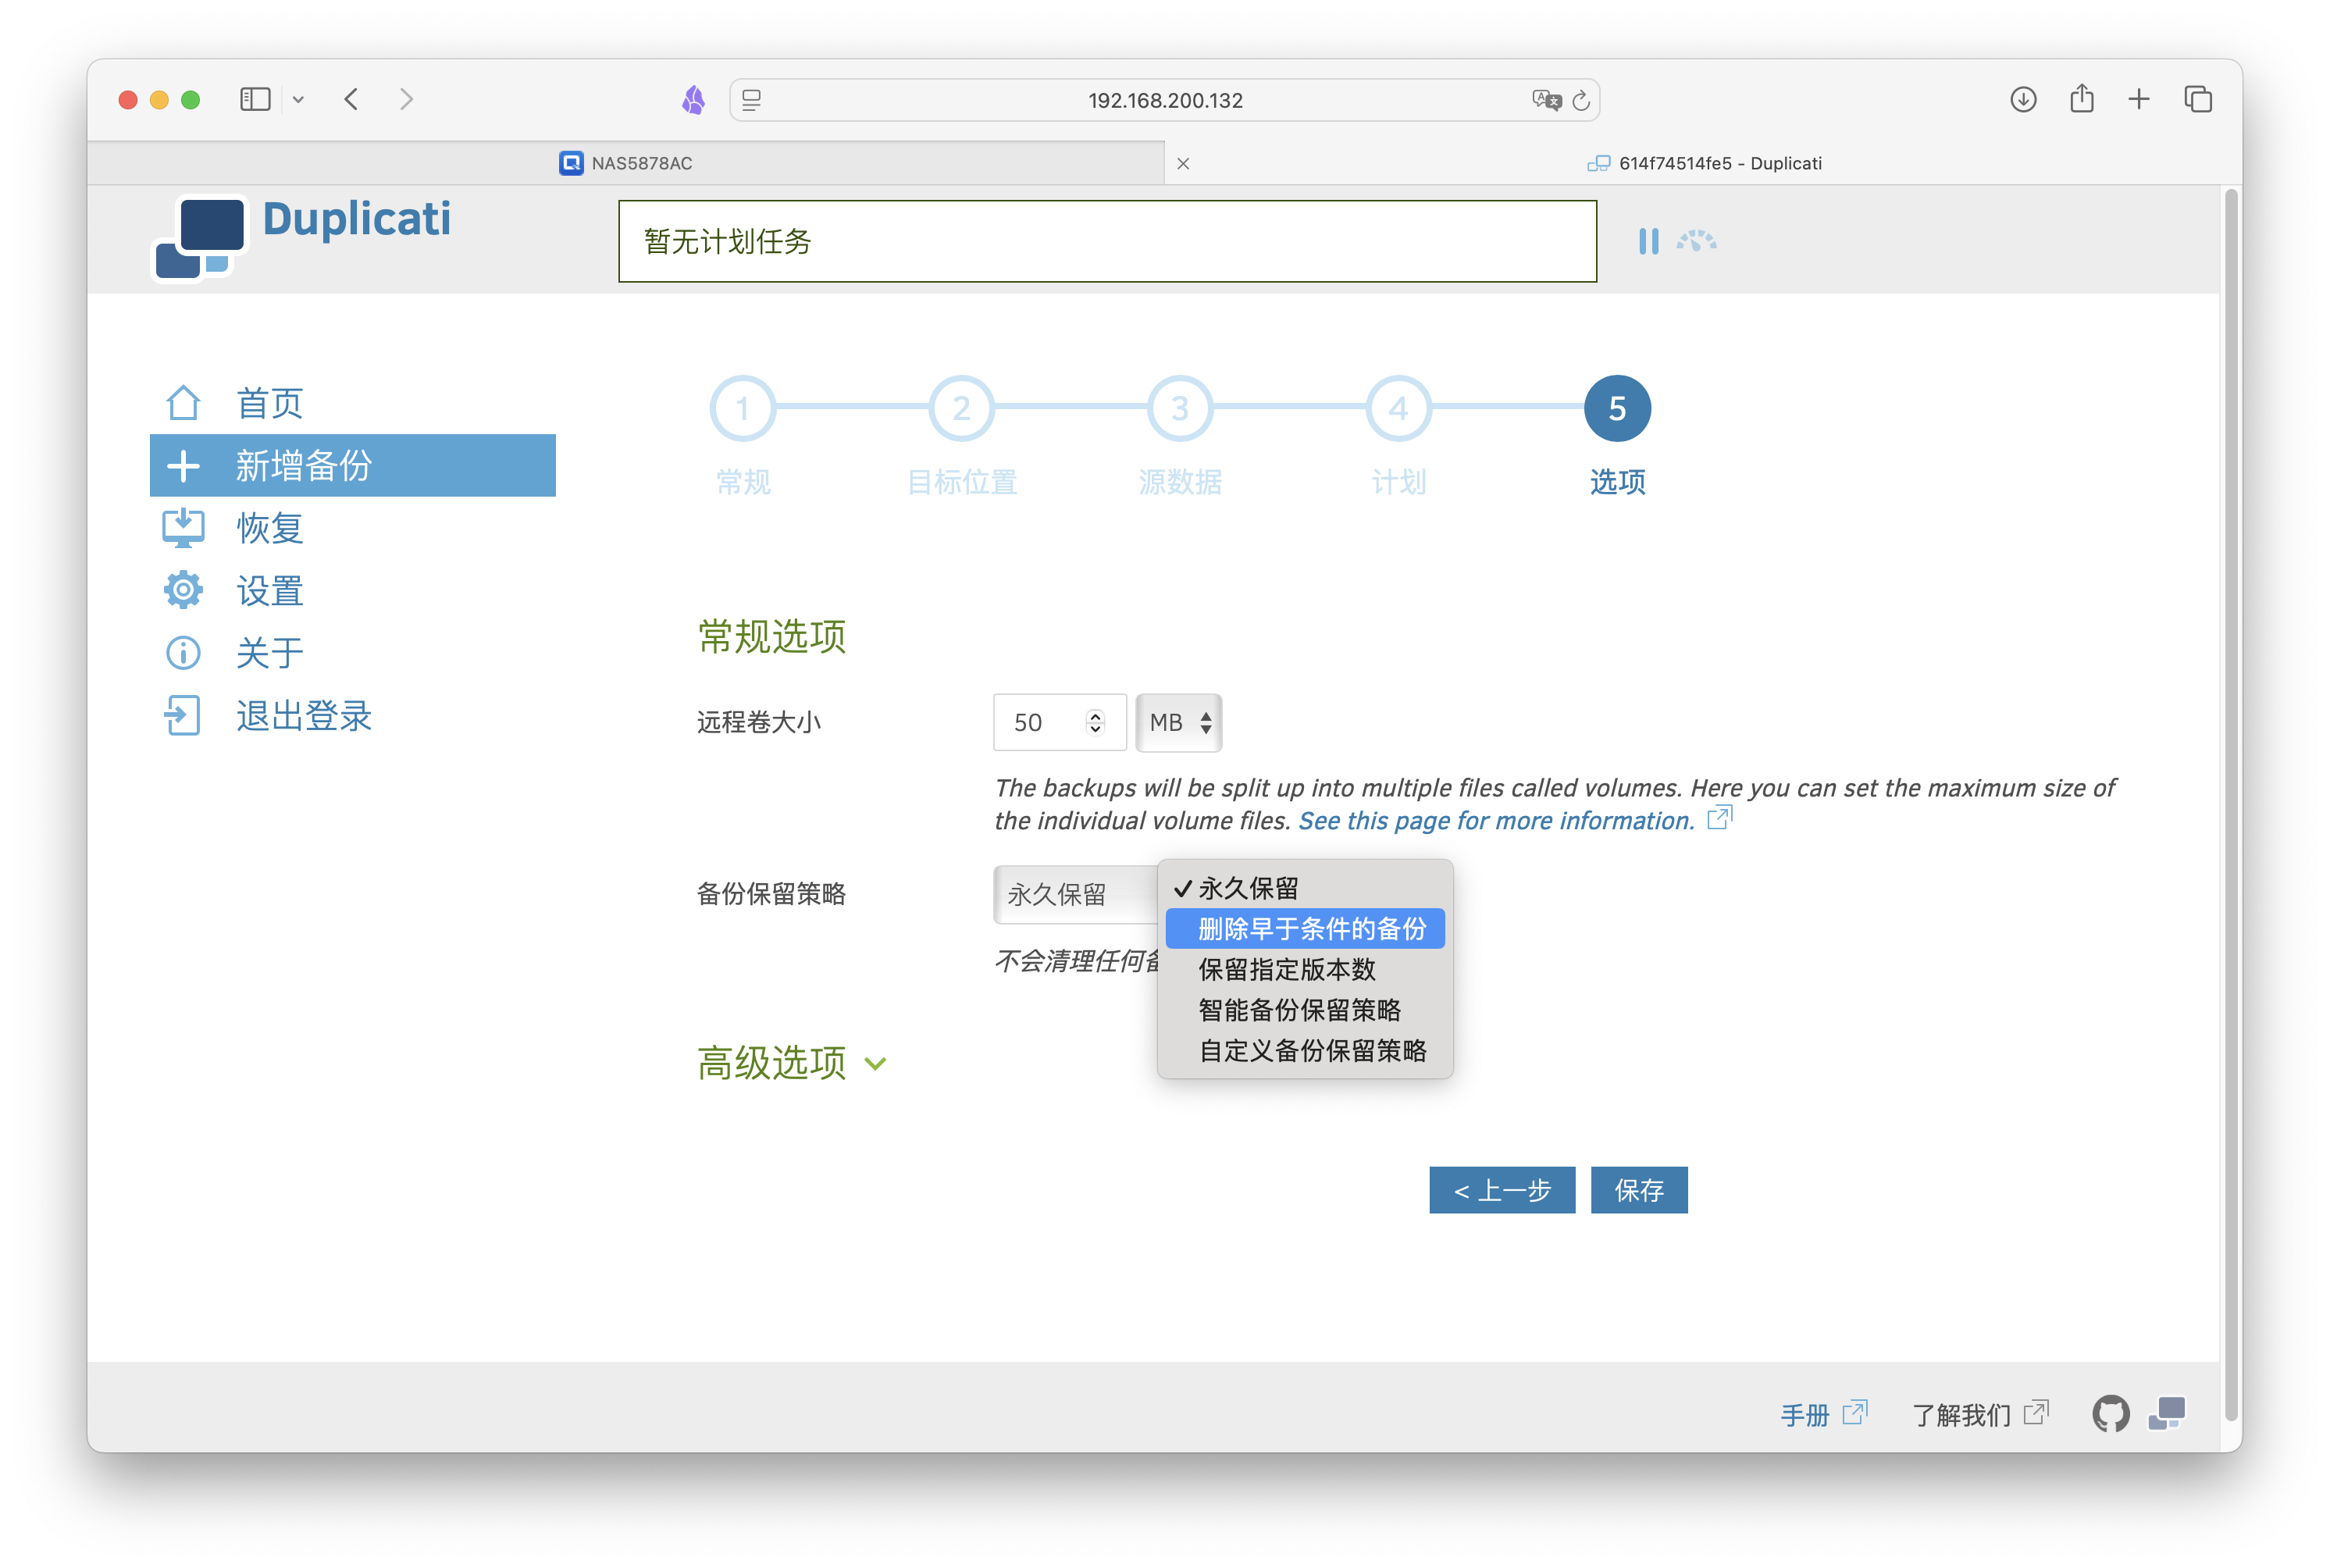Click the 恢复 restore icon
2330x1568 pixels.
pyautogui.click(x=183, y=528)
